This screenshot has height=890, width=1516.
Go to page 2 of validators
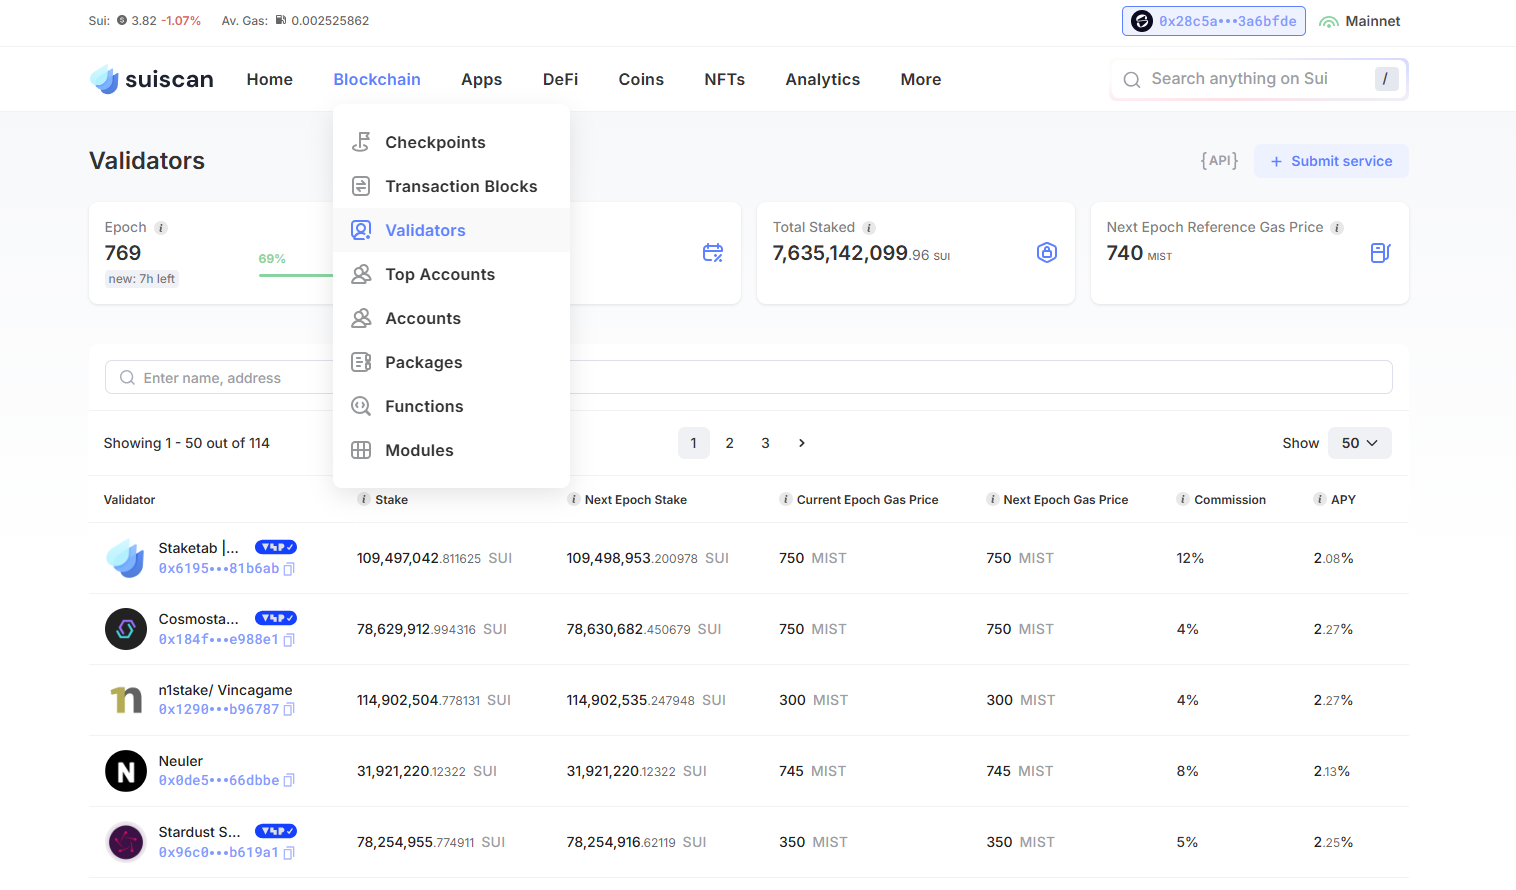730,443
